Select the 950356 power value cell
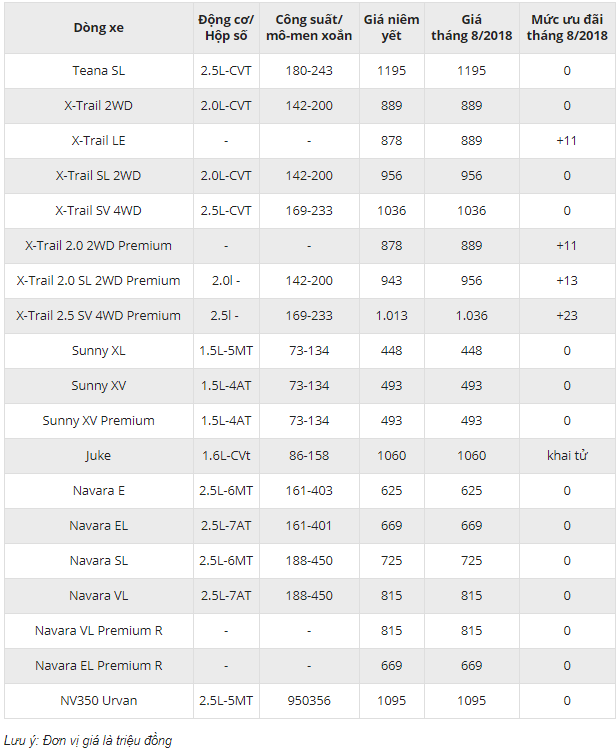Screen dimensions: 616x754 click(309, 701)
